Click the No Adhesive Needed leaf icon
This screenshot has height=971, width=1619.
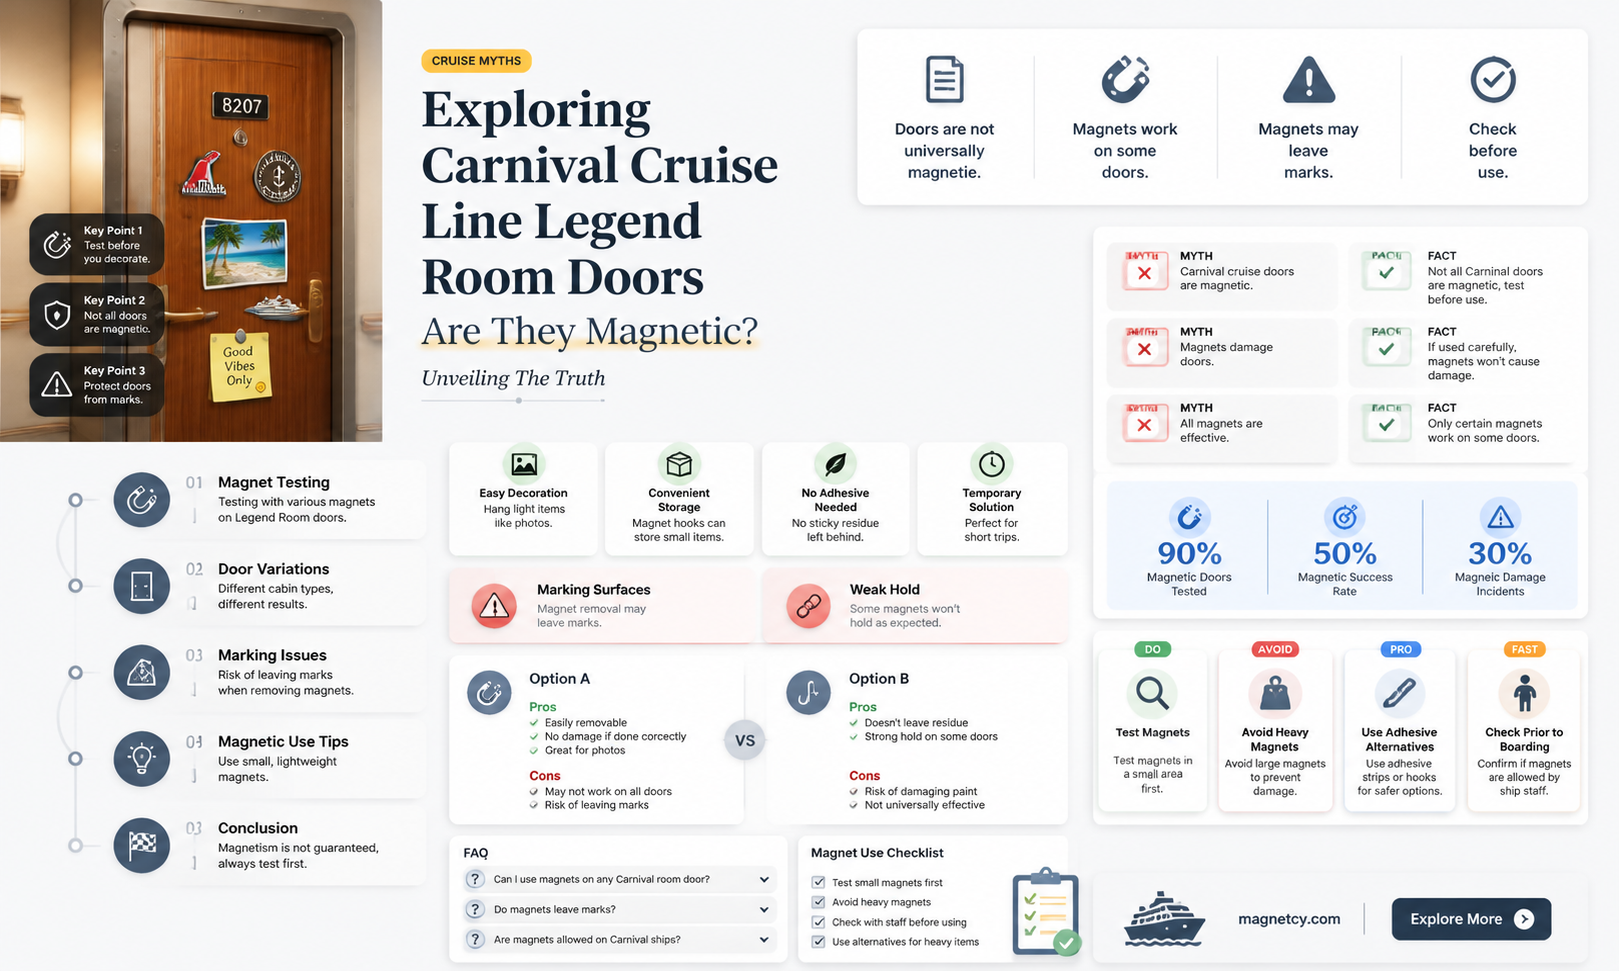(x=835, y=464)
